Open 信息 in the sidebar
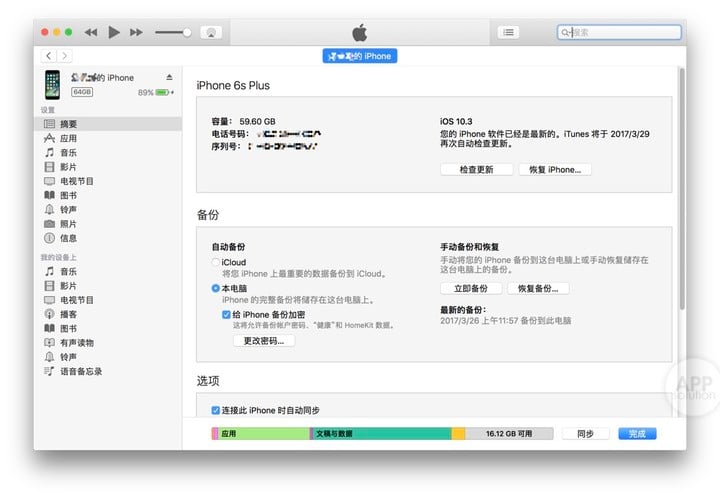The width and height of the screenshot is (720, 498). [108, 238]
